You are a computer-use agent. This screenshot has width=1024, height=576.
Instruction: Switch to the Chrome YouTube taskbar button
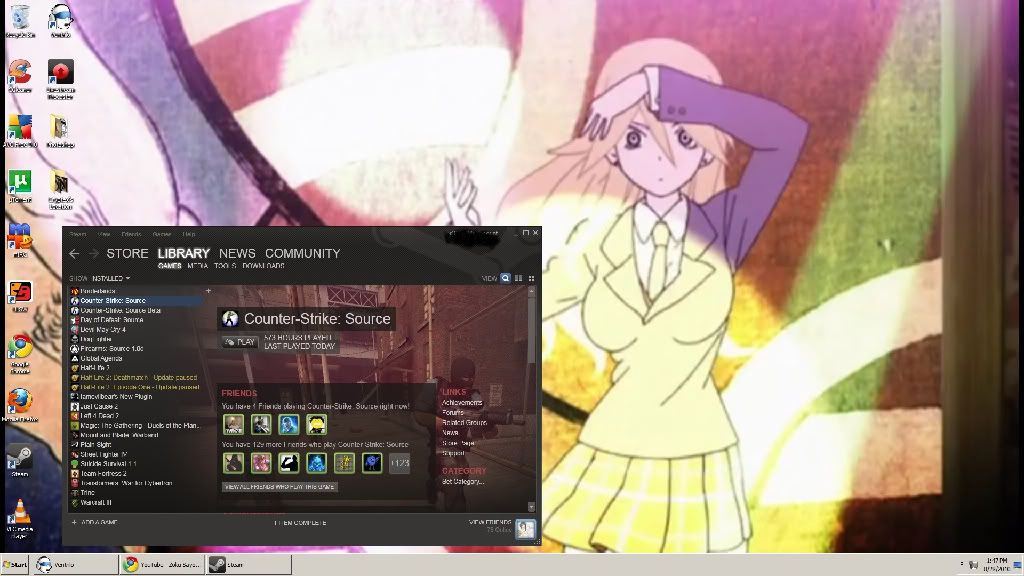pos(163,565)
